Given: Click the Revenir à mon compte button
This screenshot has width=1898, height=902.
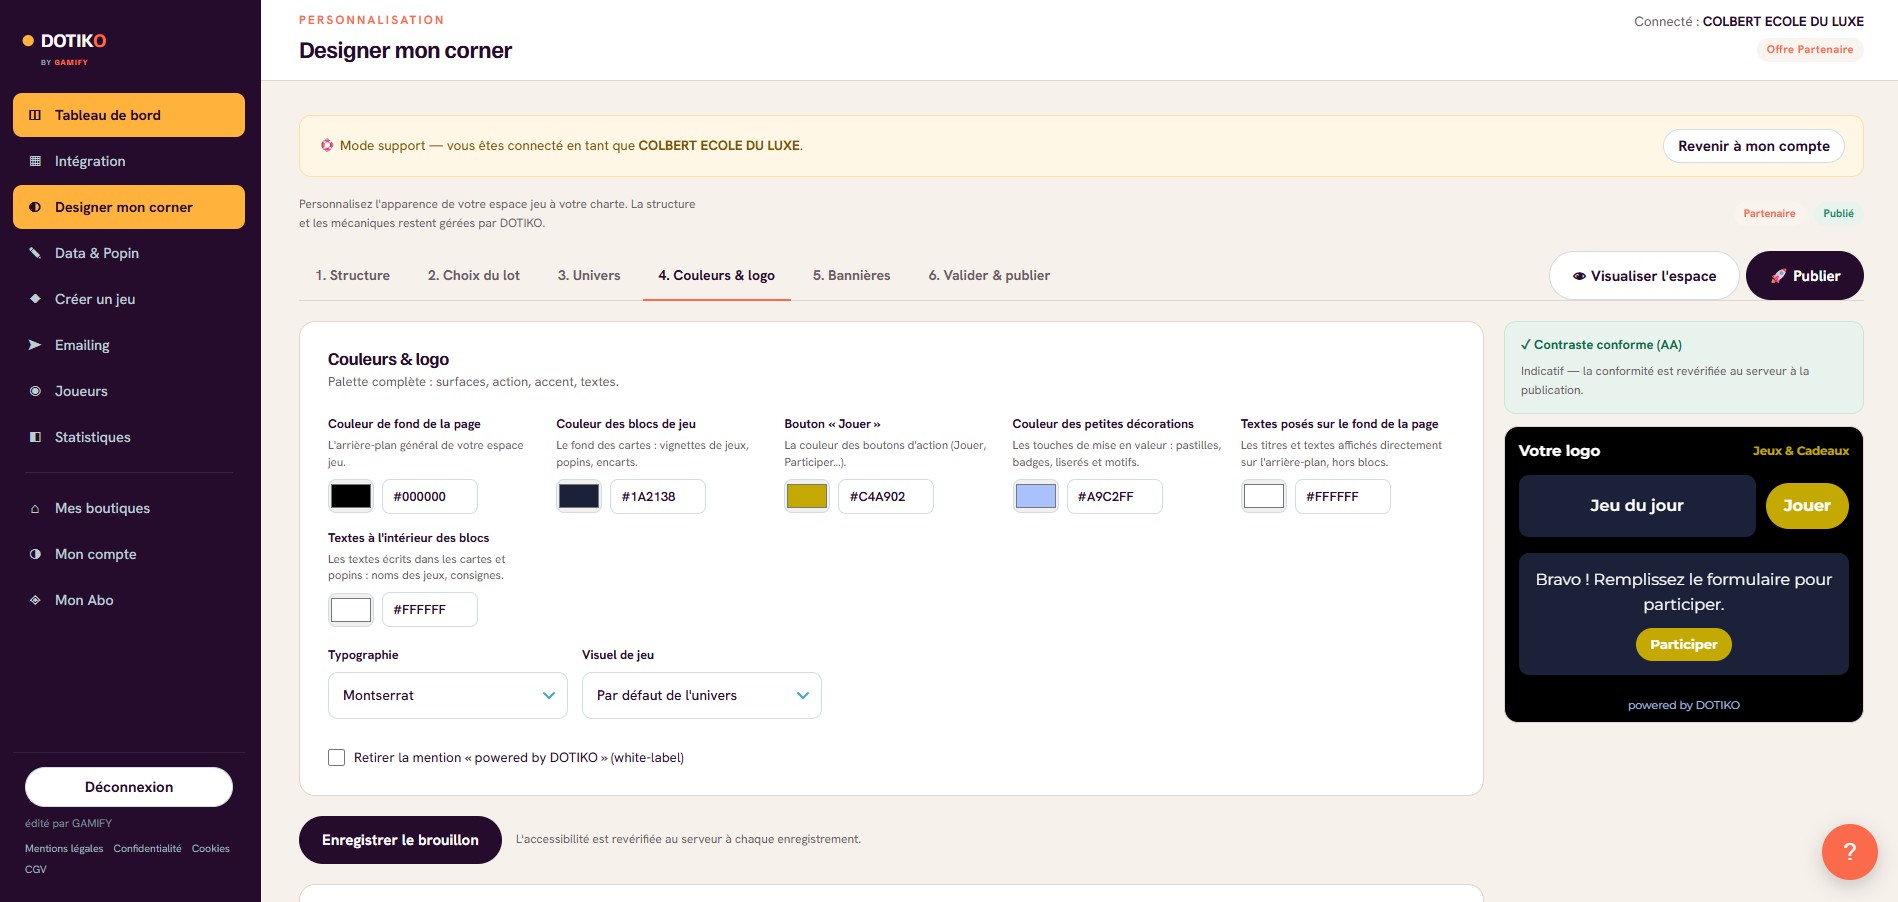Looking at the screenshot, I should (x=1754, y=146).
